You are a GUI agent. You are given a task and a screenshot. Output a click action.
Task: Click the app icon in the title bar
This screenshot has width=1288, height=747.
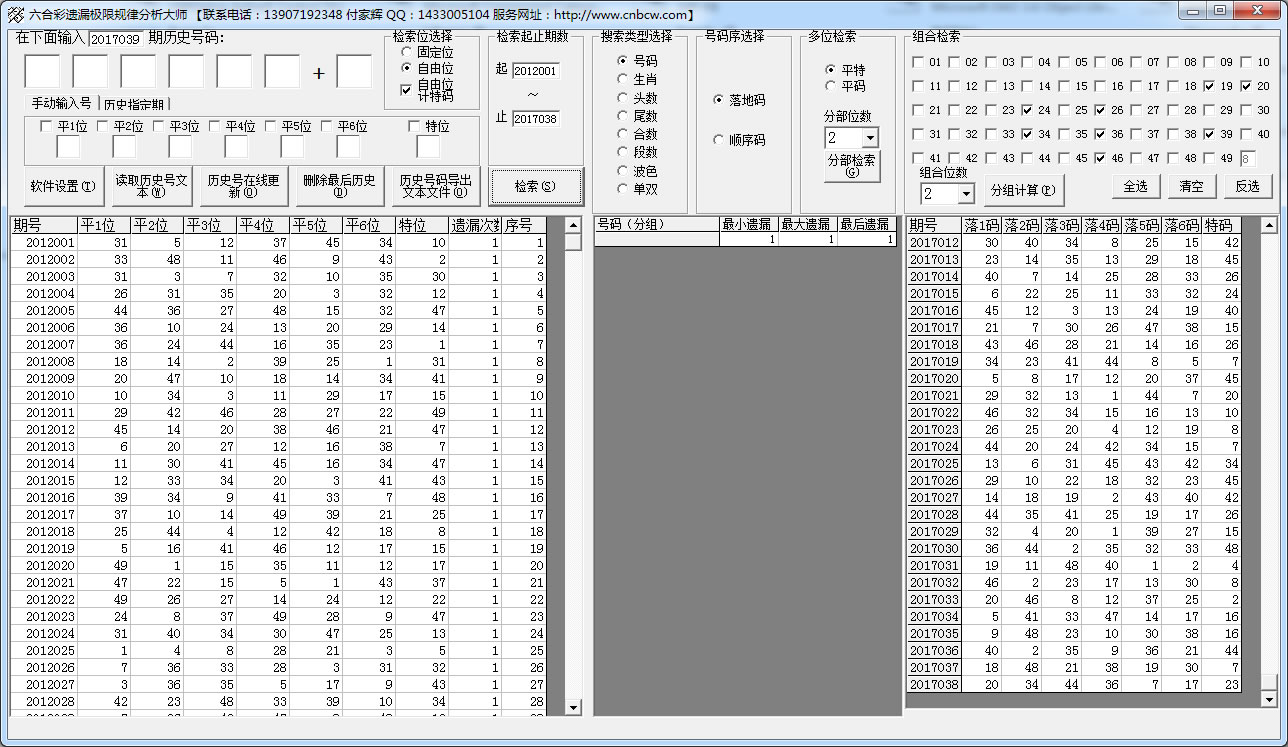tap(15, 14)
